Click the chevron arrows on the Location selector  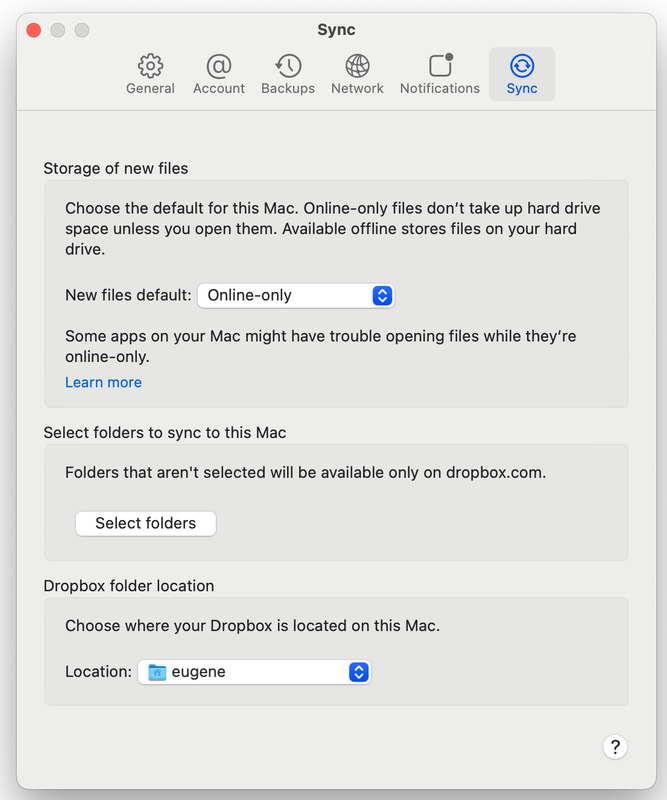coord(358,672)
